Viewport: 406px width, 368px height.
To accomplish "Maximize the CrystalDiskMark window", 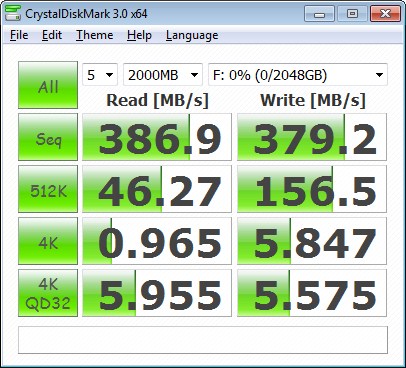I will [x=352, y=14].
